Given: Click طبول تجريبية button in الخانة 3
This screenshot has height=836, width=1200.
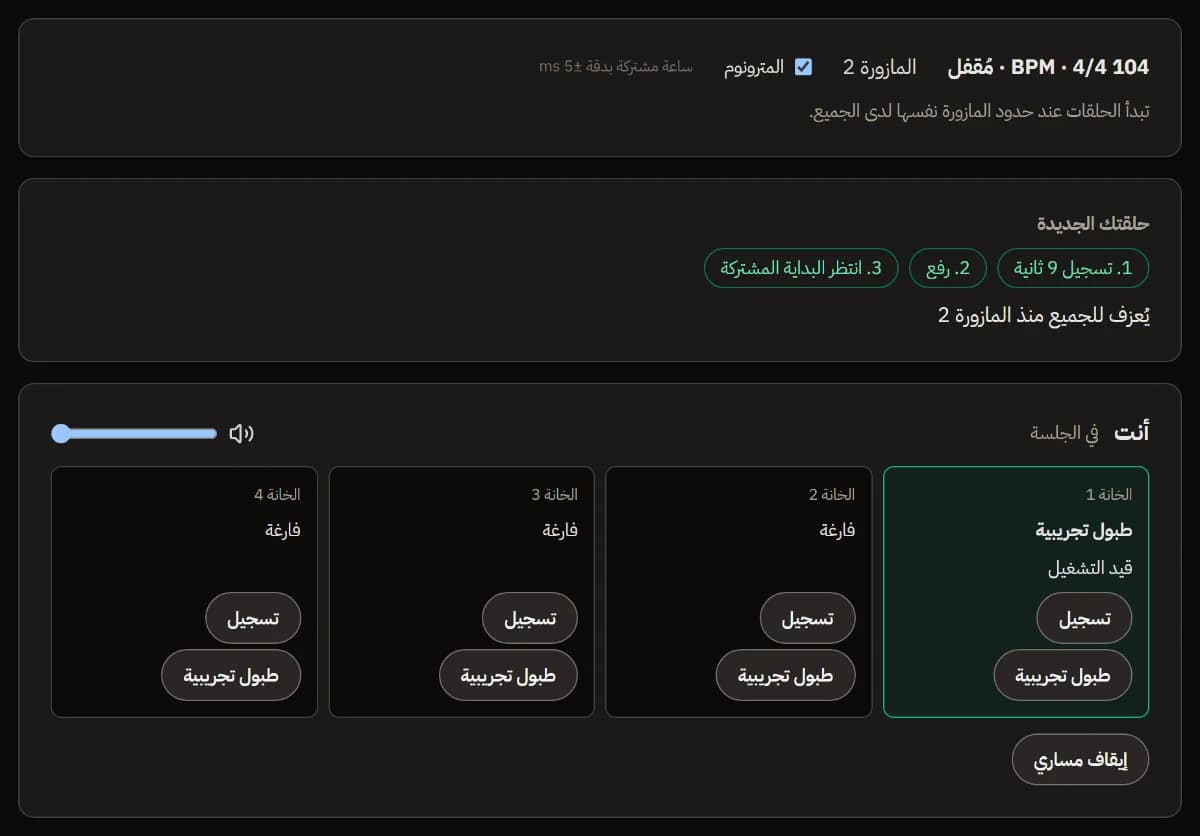Looking at the screenshot, I should pyautogui.click(x=508, y=676).
